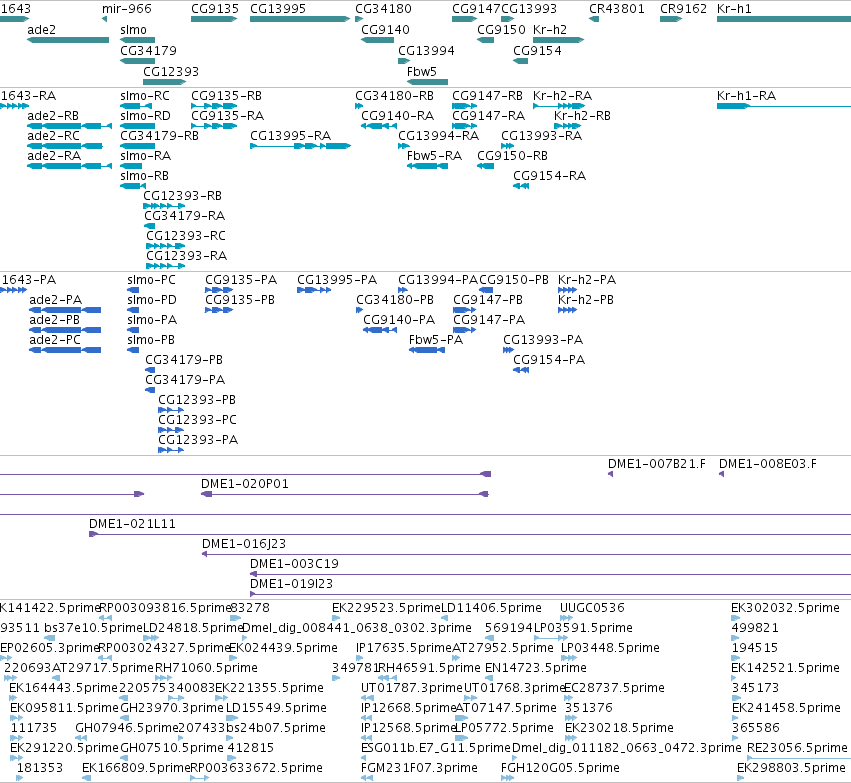The width and height of the screenshot is (851, 783).
Task: Click EST RH46591.5prime label
Action: 429,667
